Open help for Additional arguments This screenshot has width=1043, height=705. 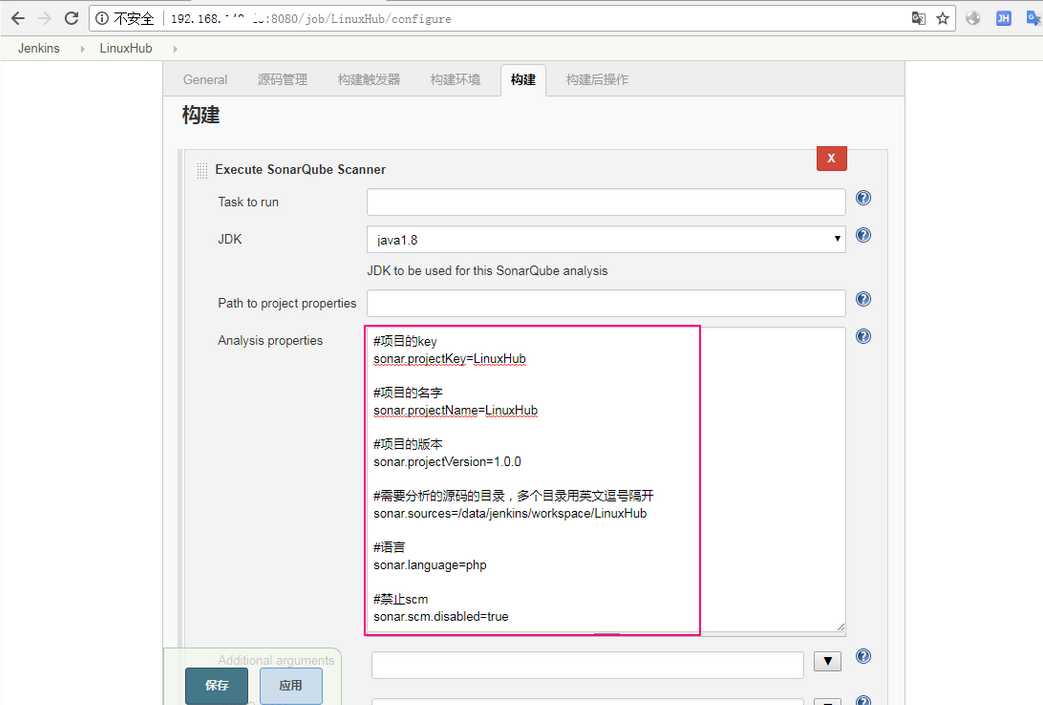pyautogui.click(x=863, y=656)
